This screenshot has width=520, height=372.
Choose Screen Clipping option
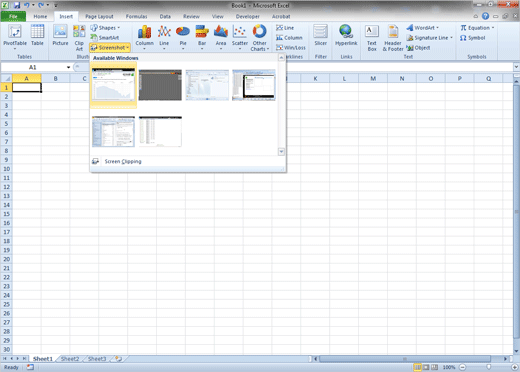tap(123, 161)
